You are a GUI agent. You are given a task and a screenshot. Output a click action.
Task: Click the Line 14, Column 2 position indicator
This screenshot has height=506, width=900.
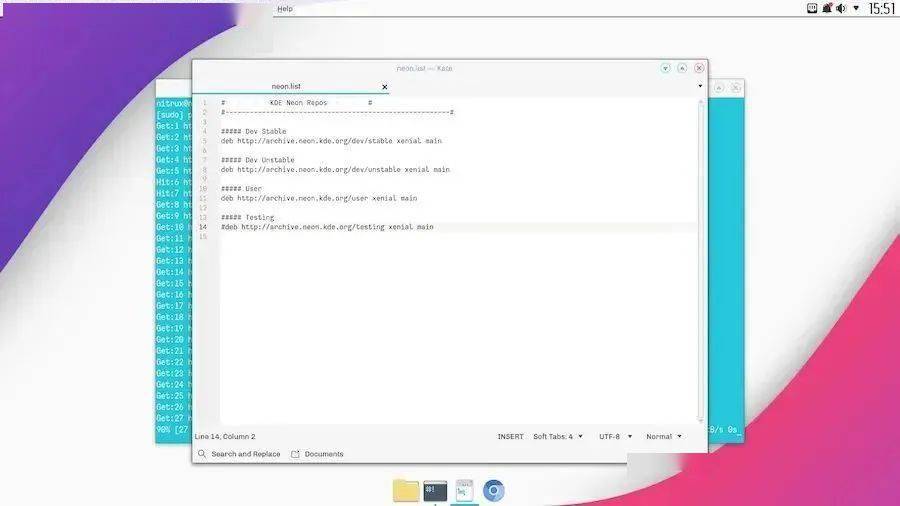225,437
